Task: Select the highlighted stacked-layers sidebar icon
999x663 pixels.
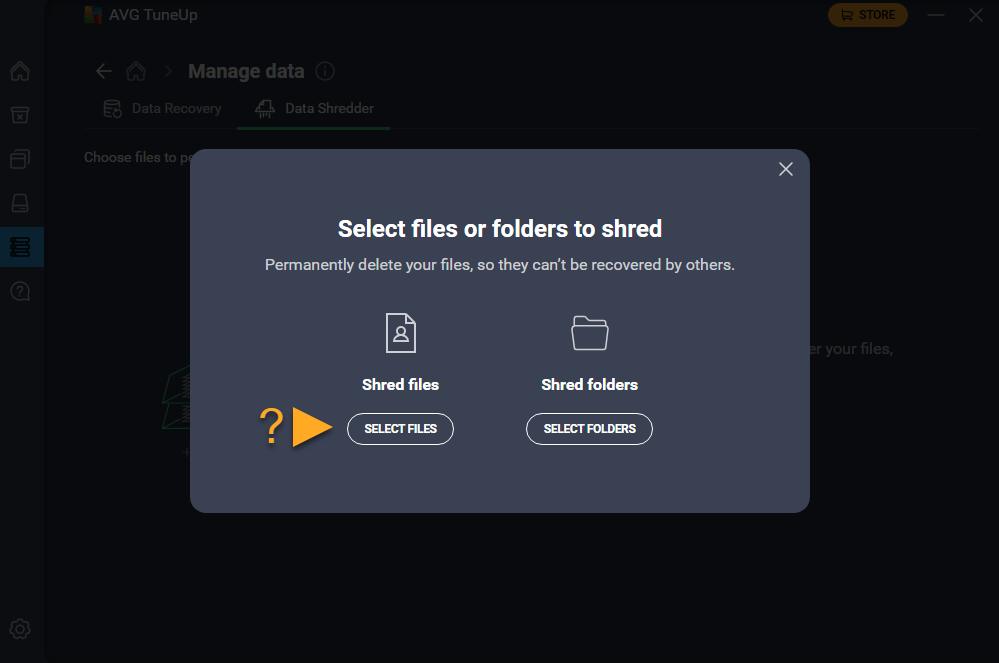Action: pyautogui.click(x=20, y=247)
